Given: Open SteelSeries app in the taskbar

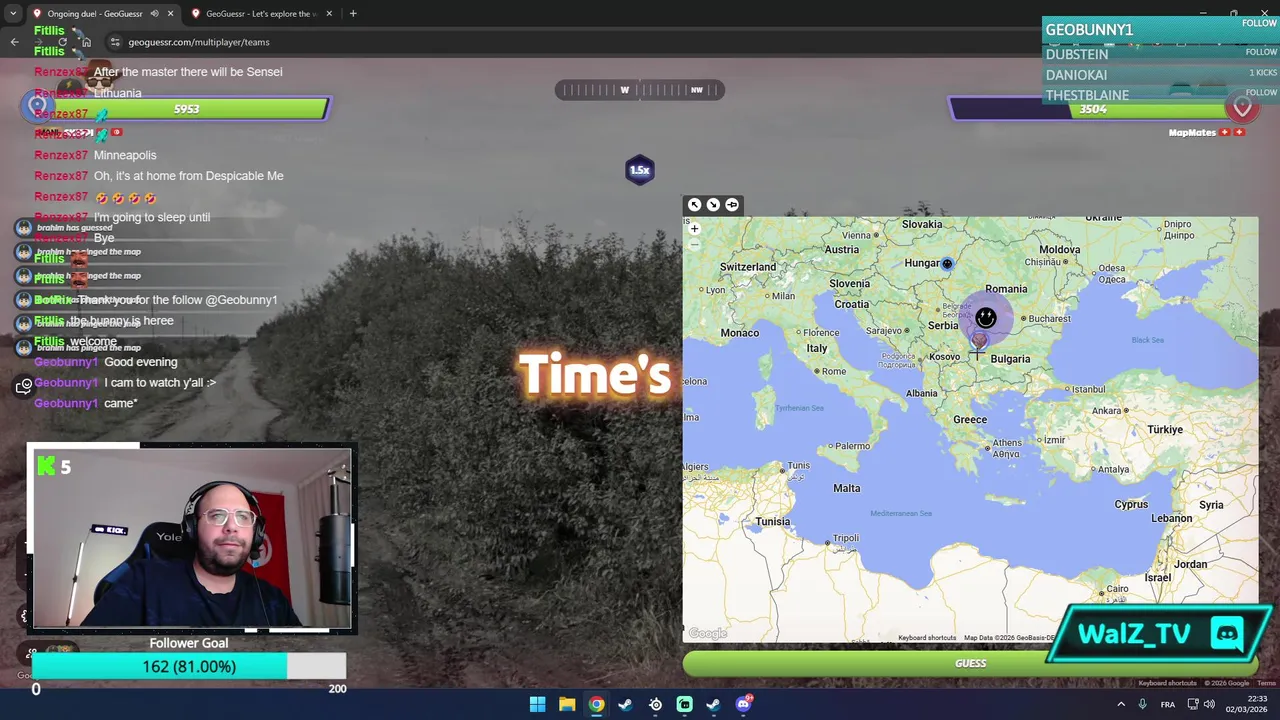Looking at the screenshot, I should tap(655, 704).
